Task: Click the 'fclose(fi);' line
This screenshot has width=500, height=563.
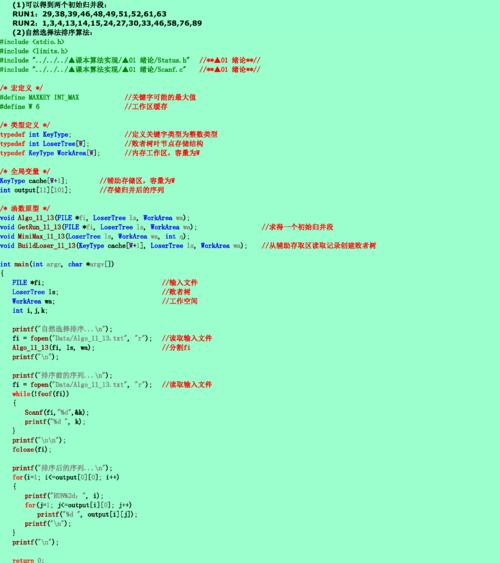Action: [x=32, y=450]
